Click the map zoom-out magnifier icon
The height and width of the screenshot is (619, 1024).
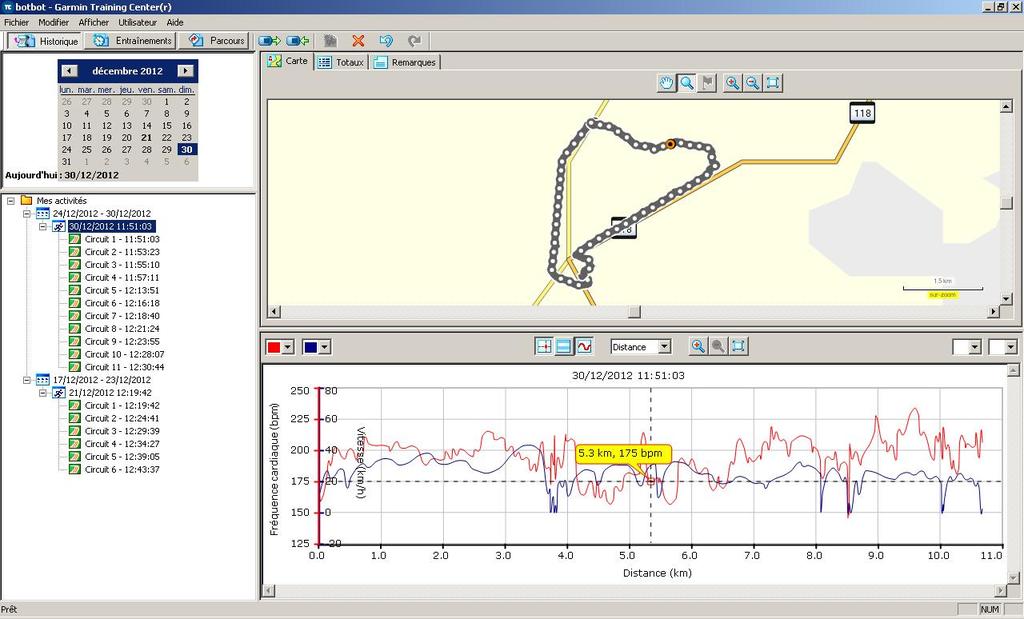click(752, 83)
